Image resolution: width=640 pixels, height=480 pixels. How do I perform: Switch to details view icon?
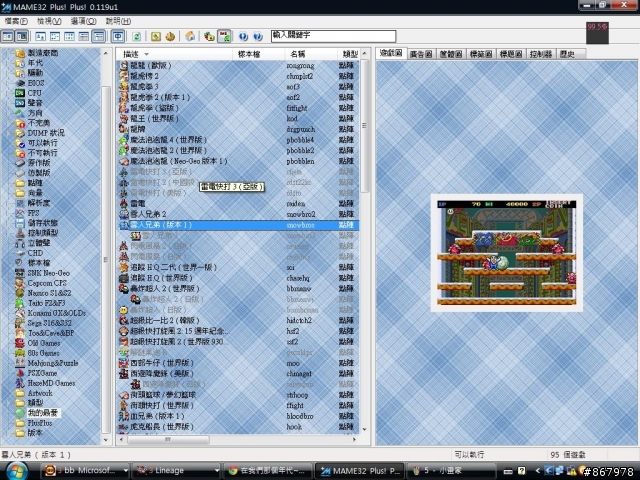84,37
